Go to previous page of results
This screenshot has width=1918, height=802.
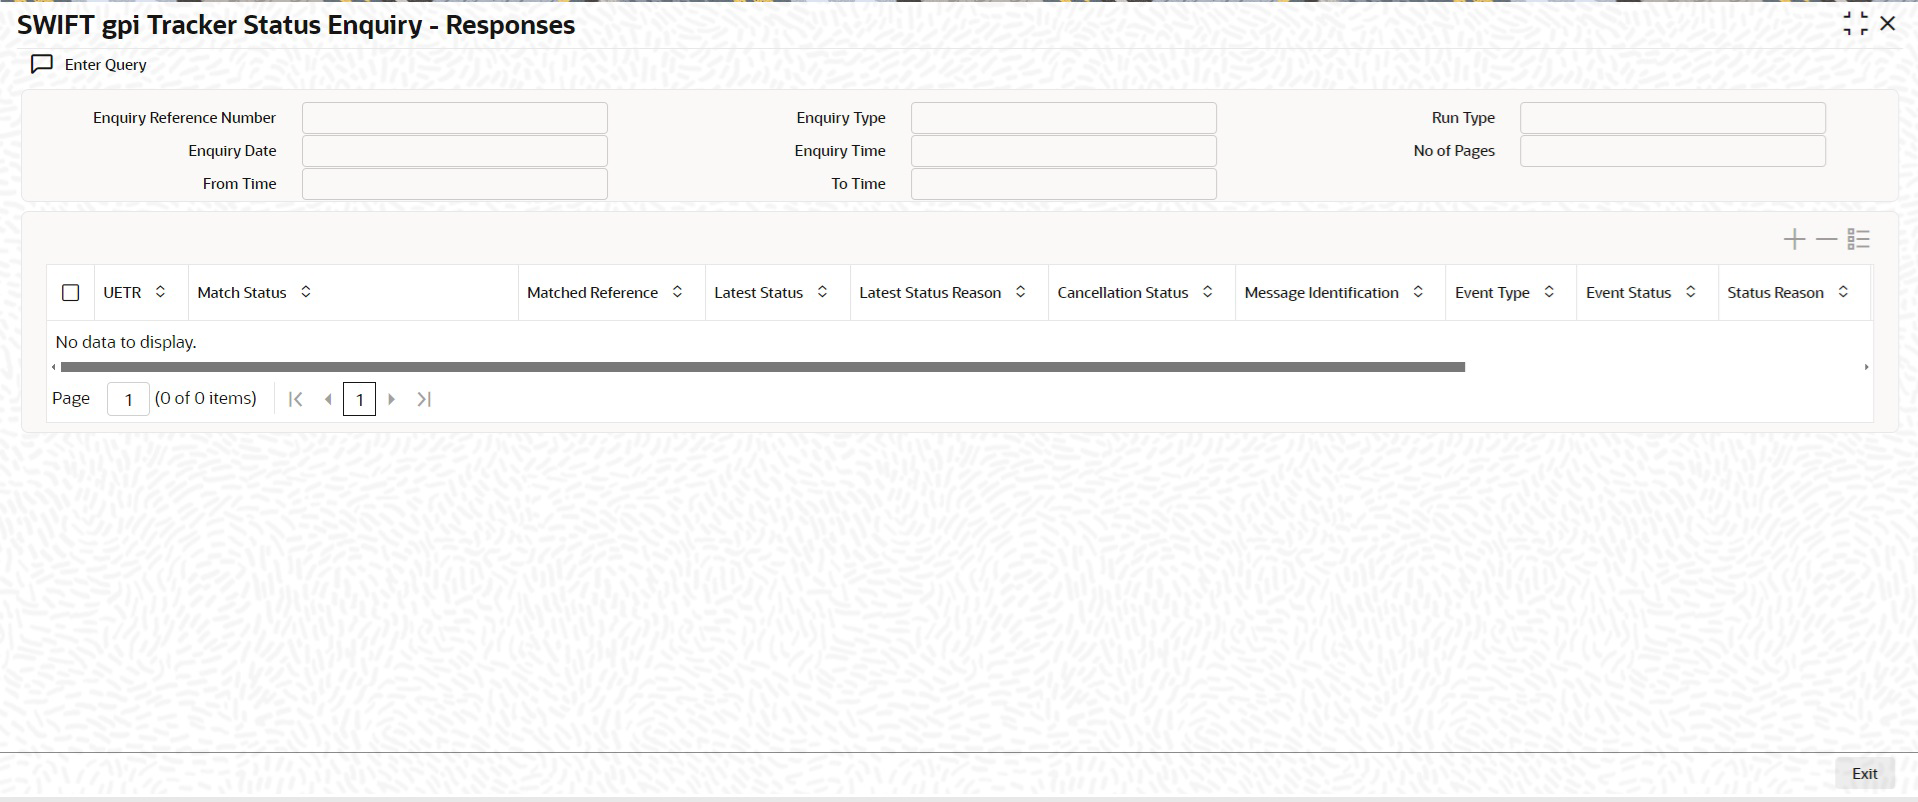[328, 399]
